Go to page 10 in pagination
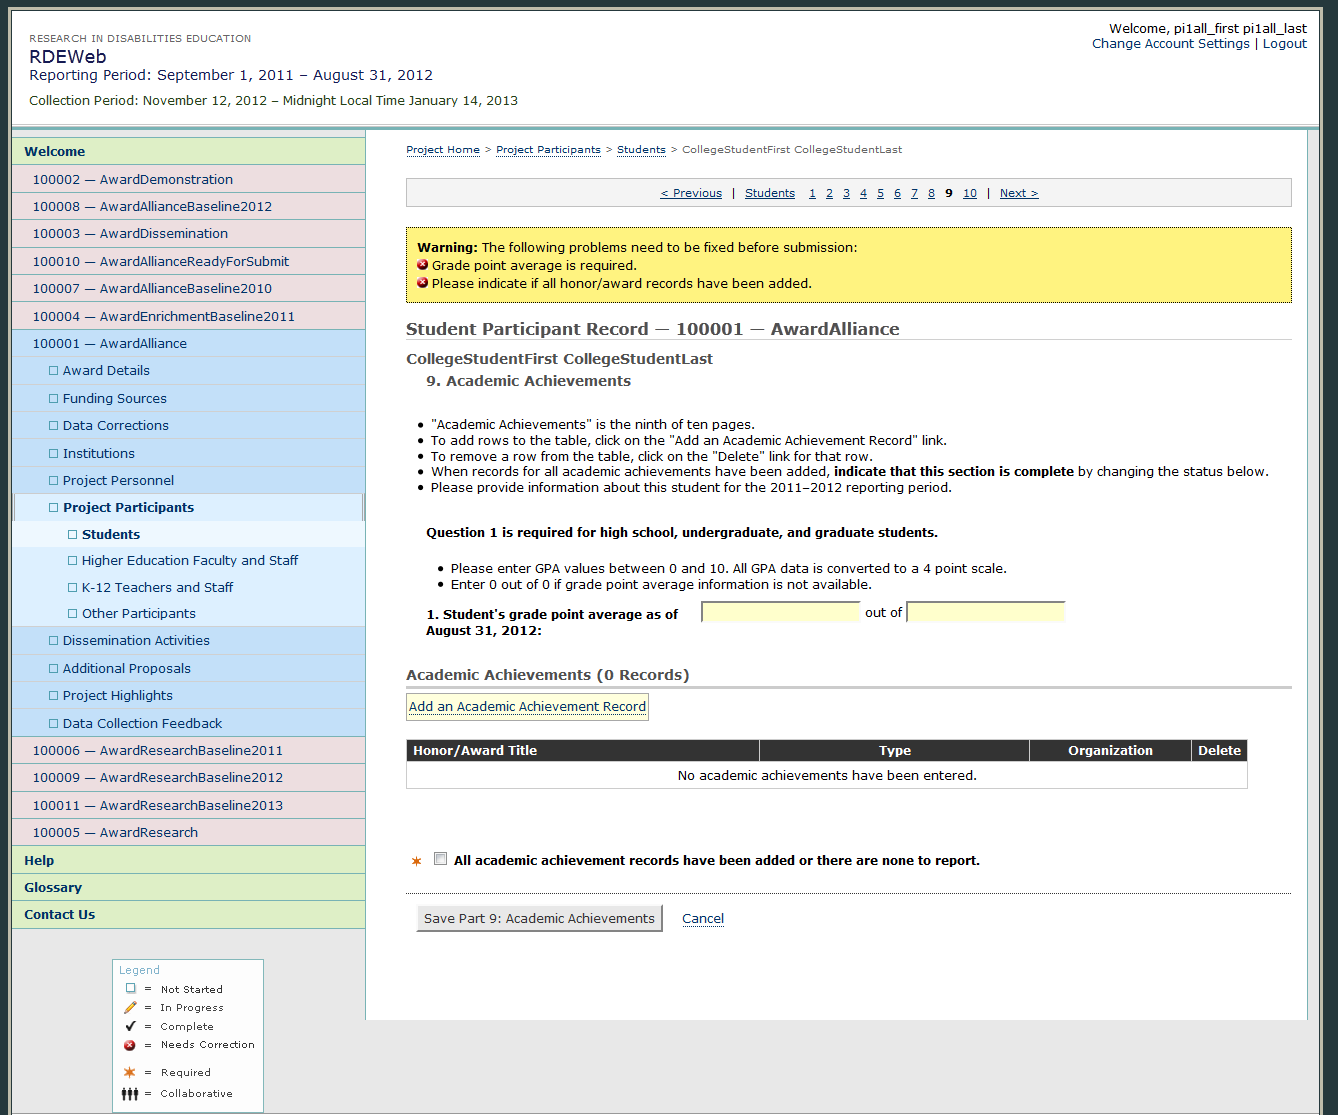 click(969, 193)
